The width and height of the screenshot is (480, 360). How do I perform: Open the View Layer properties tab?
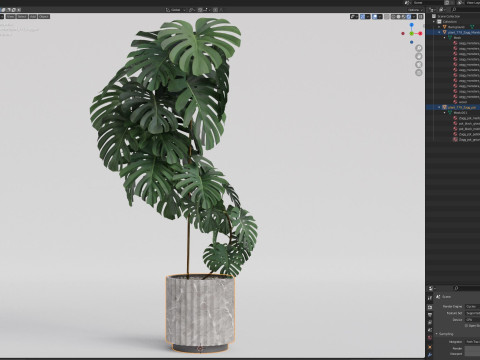430,322
